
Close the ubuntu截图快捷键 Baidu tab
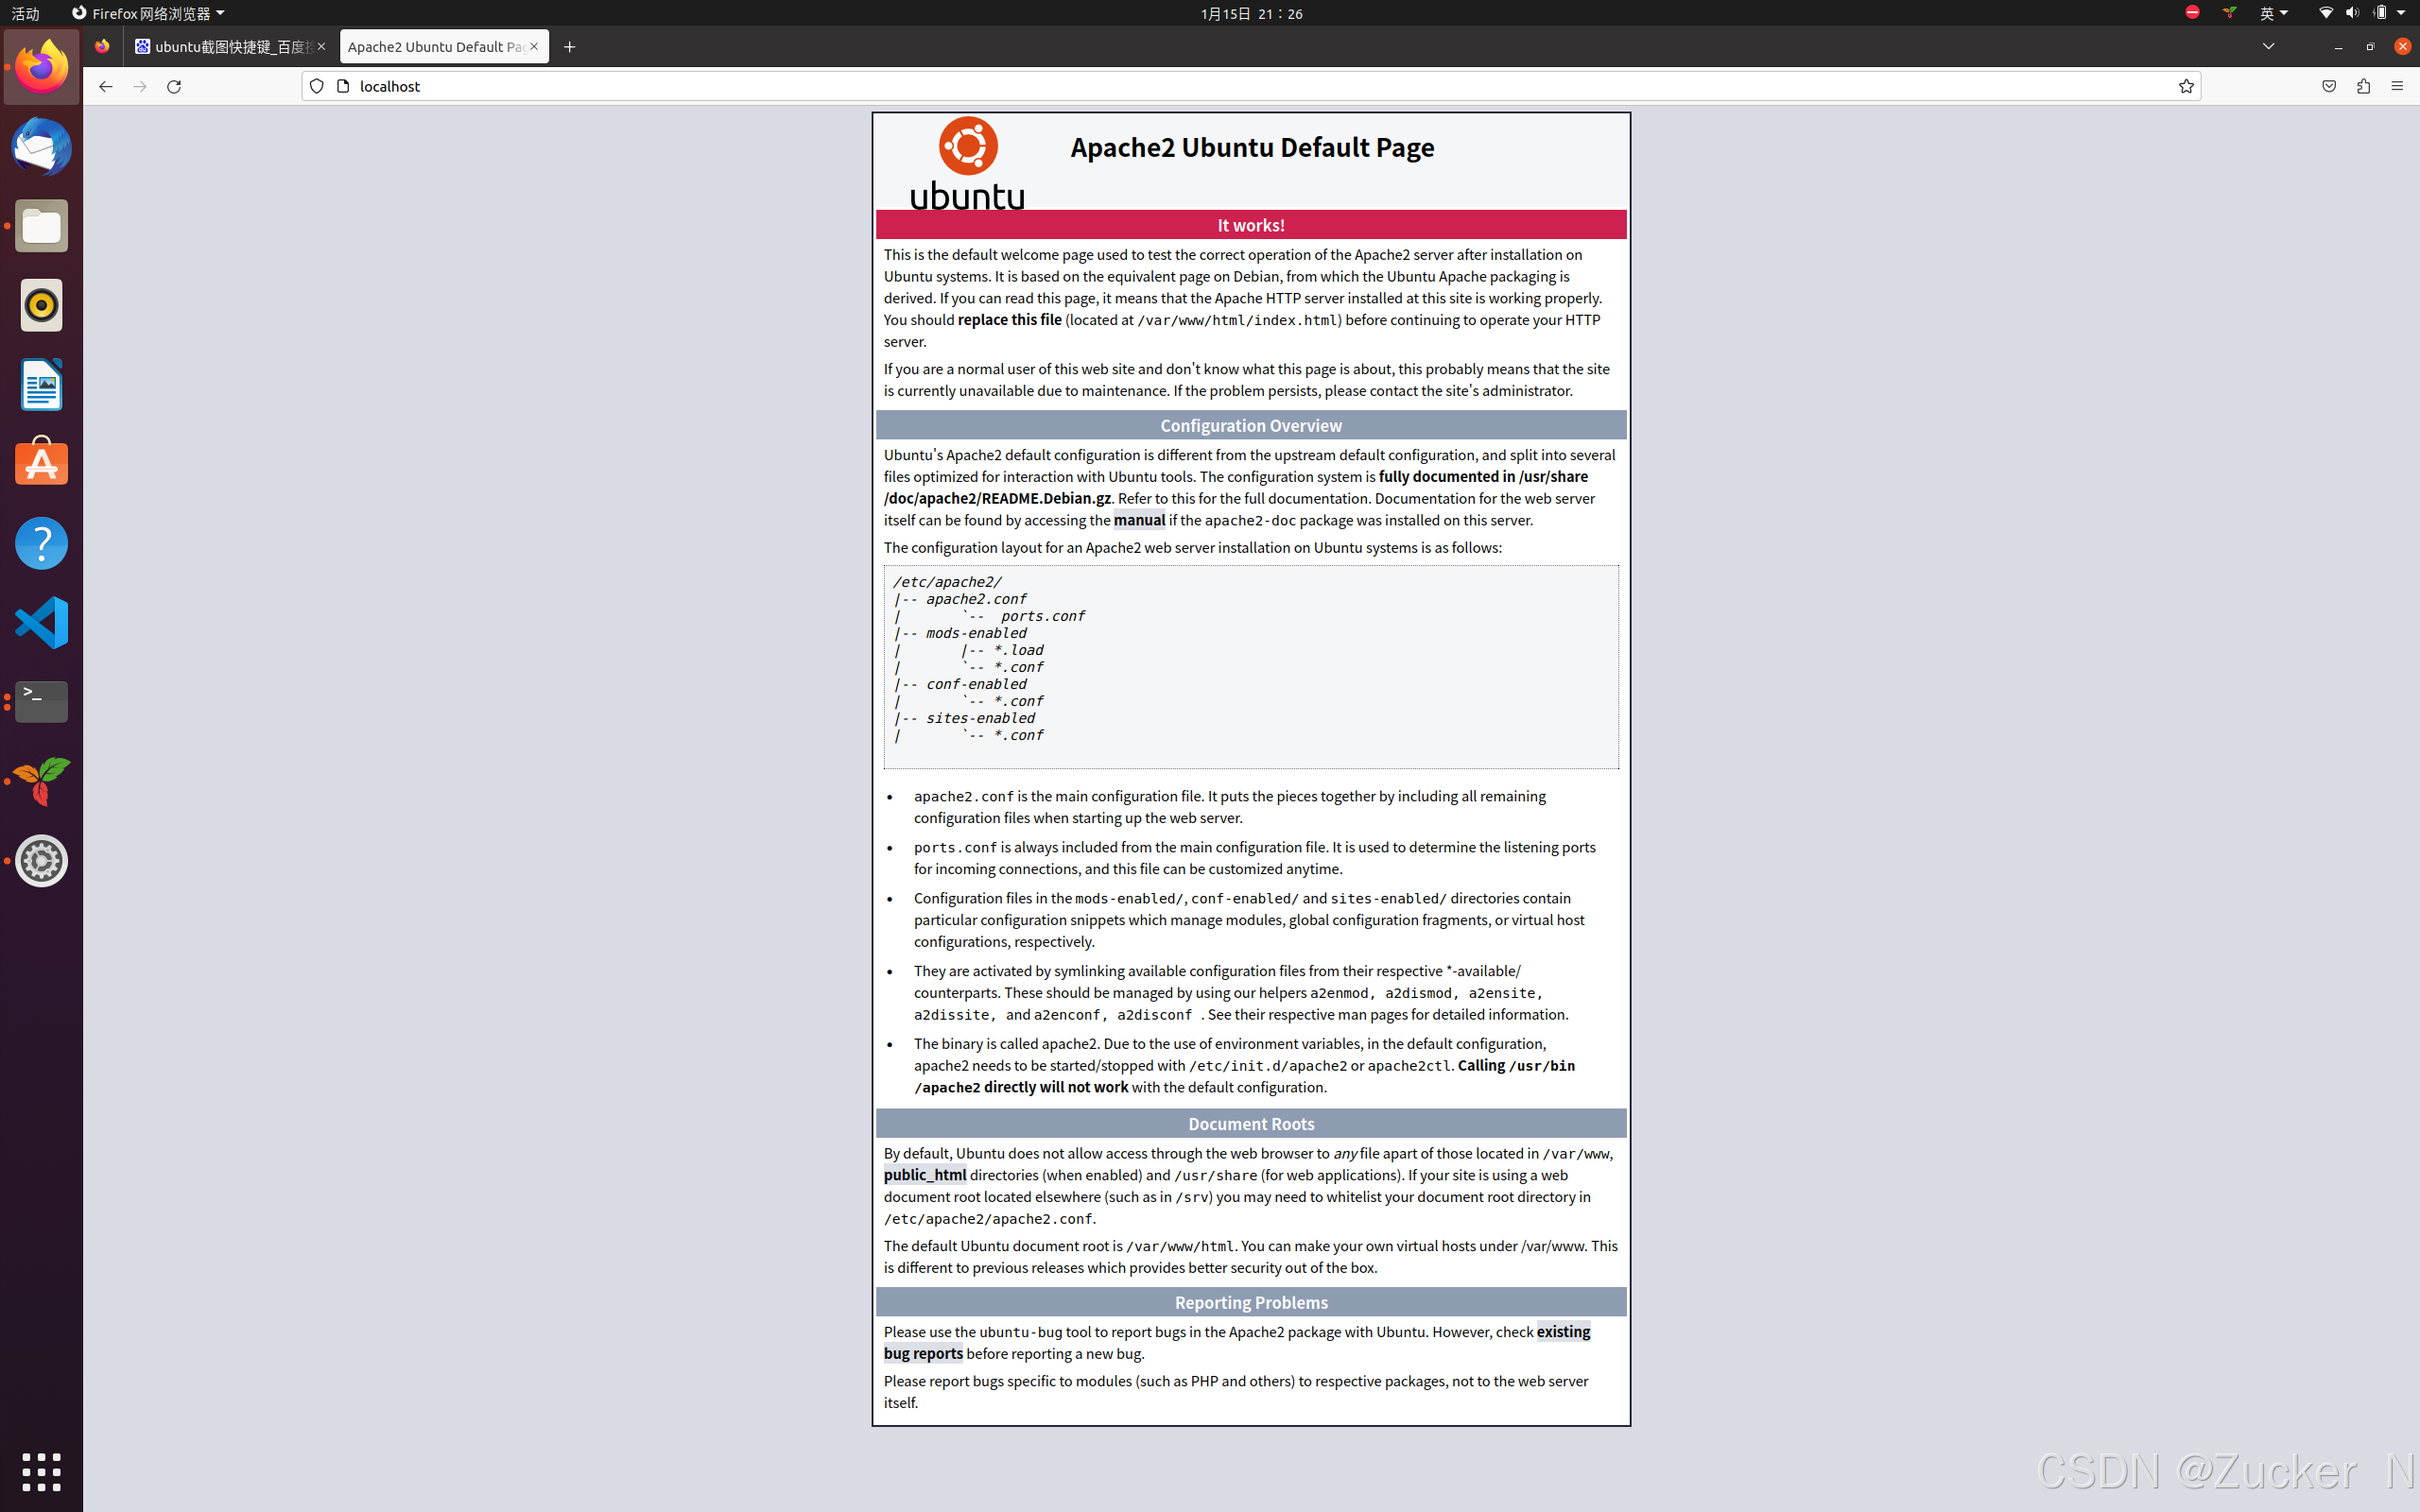click(321, 46)
